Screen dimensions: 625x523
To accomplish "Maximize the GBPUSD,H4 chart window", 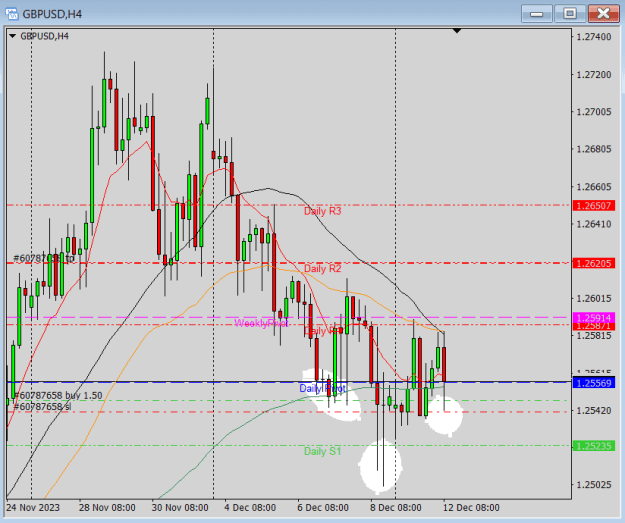I will point(570,14).
